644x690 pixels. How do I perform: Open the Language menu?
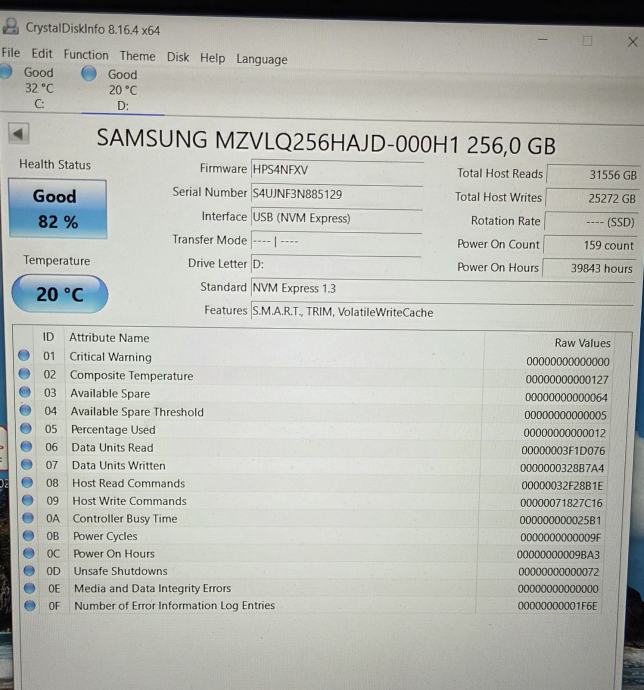[261, 59]
